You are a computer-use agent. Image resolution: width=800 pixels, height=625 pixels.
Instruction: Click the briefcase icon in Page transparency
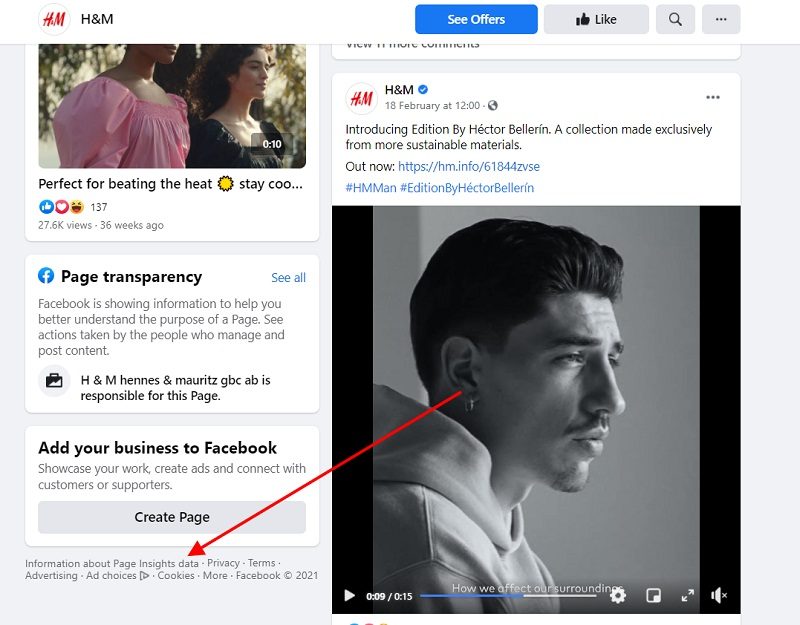click(54, 381)
